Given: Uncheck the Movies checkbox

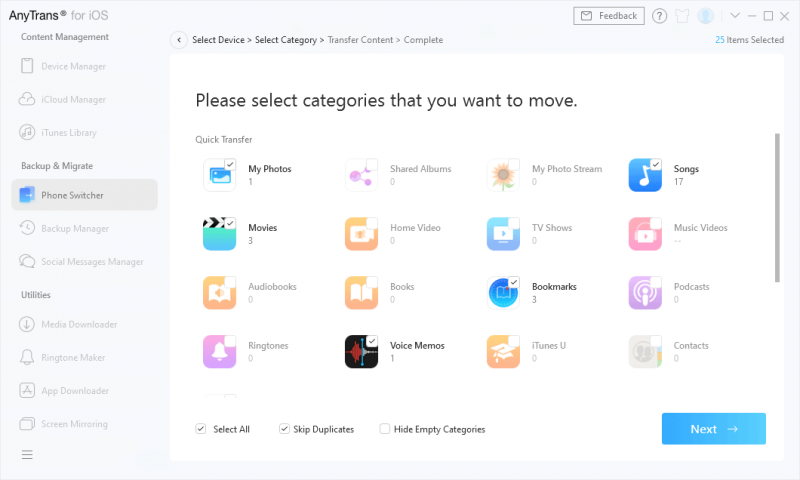Looking at the screenshot, I should [x=230, y=223].
